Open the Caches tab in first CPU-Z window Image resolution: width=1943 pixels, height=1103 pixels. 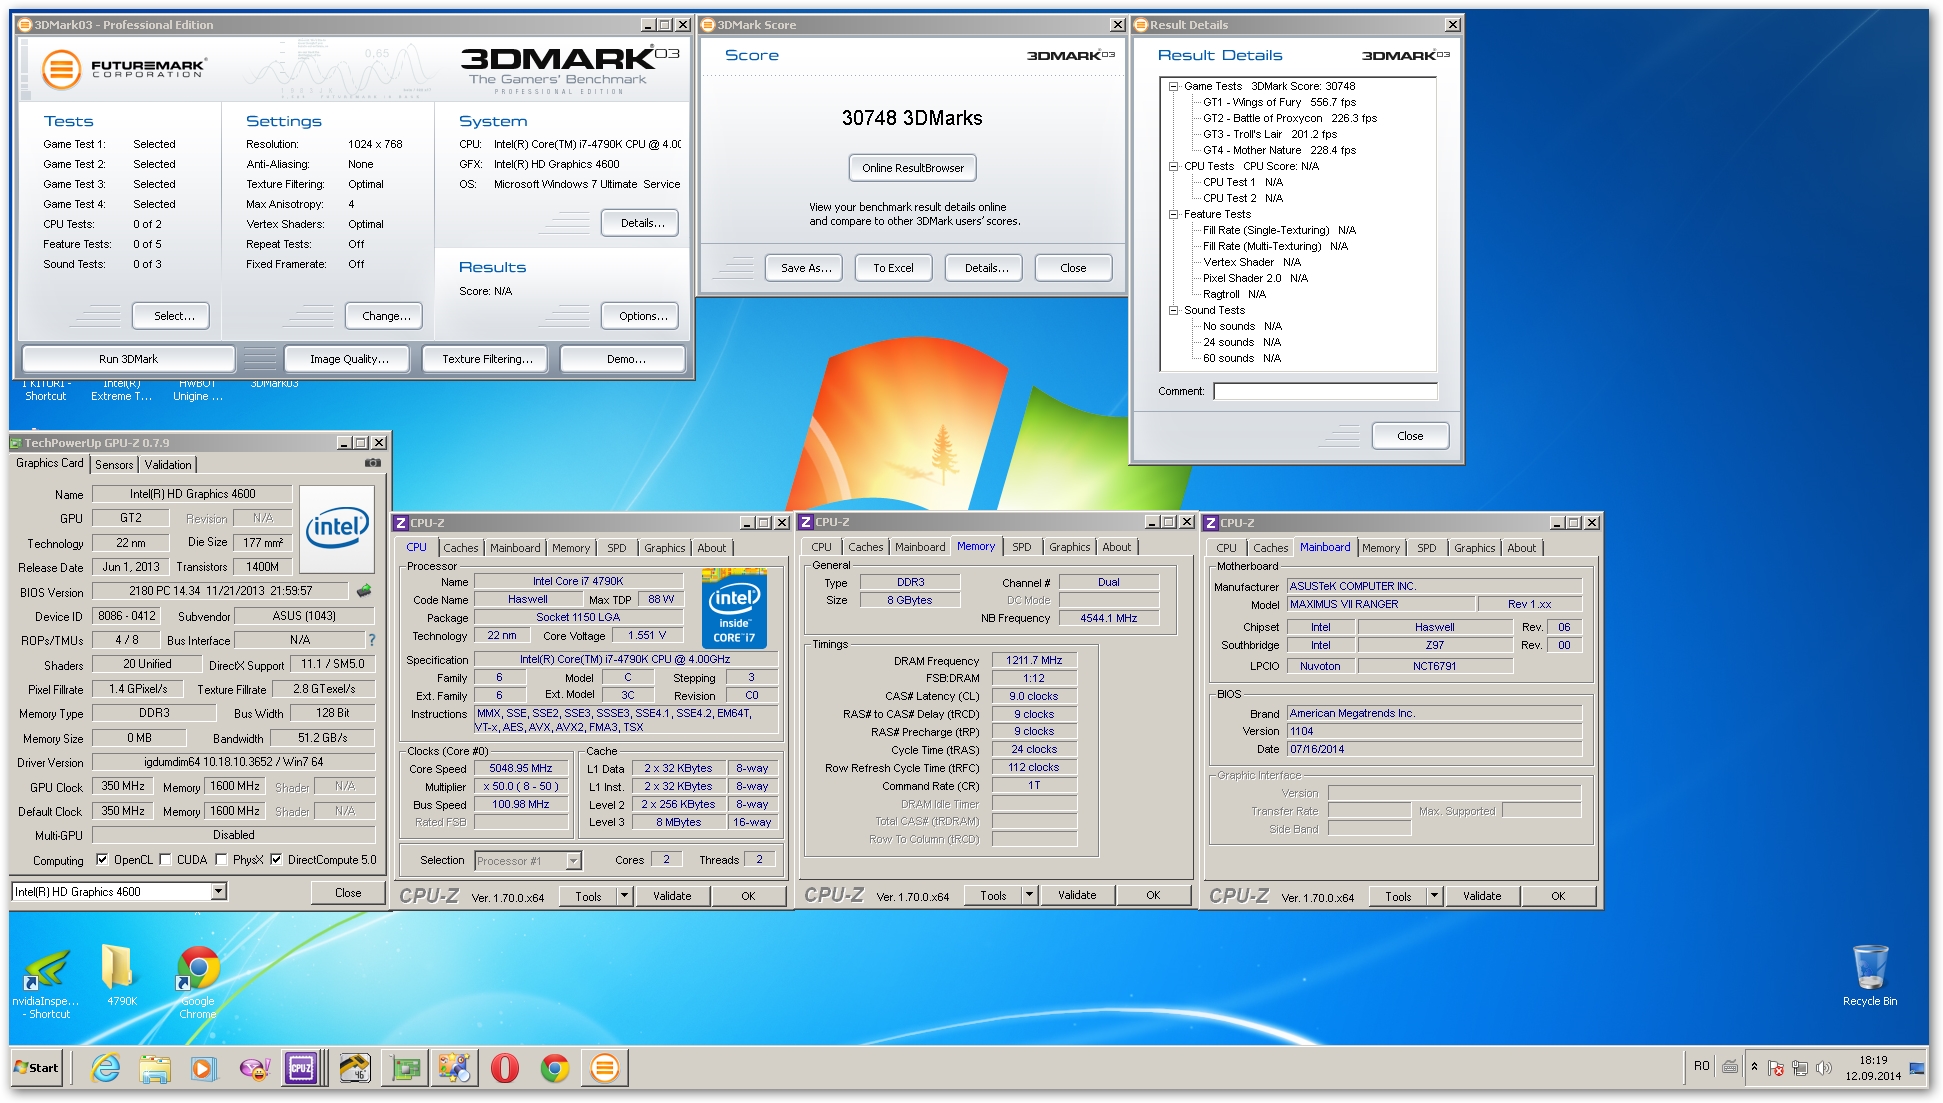pos(461,548)
